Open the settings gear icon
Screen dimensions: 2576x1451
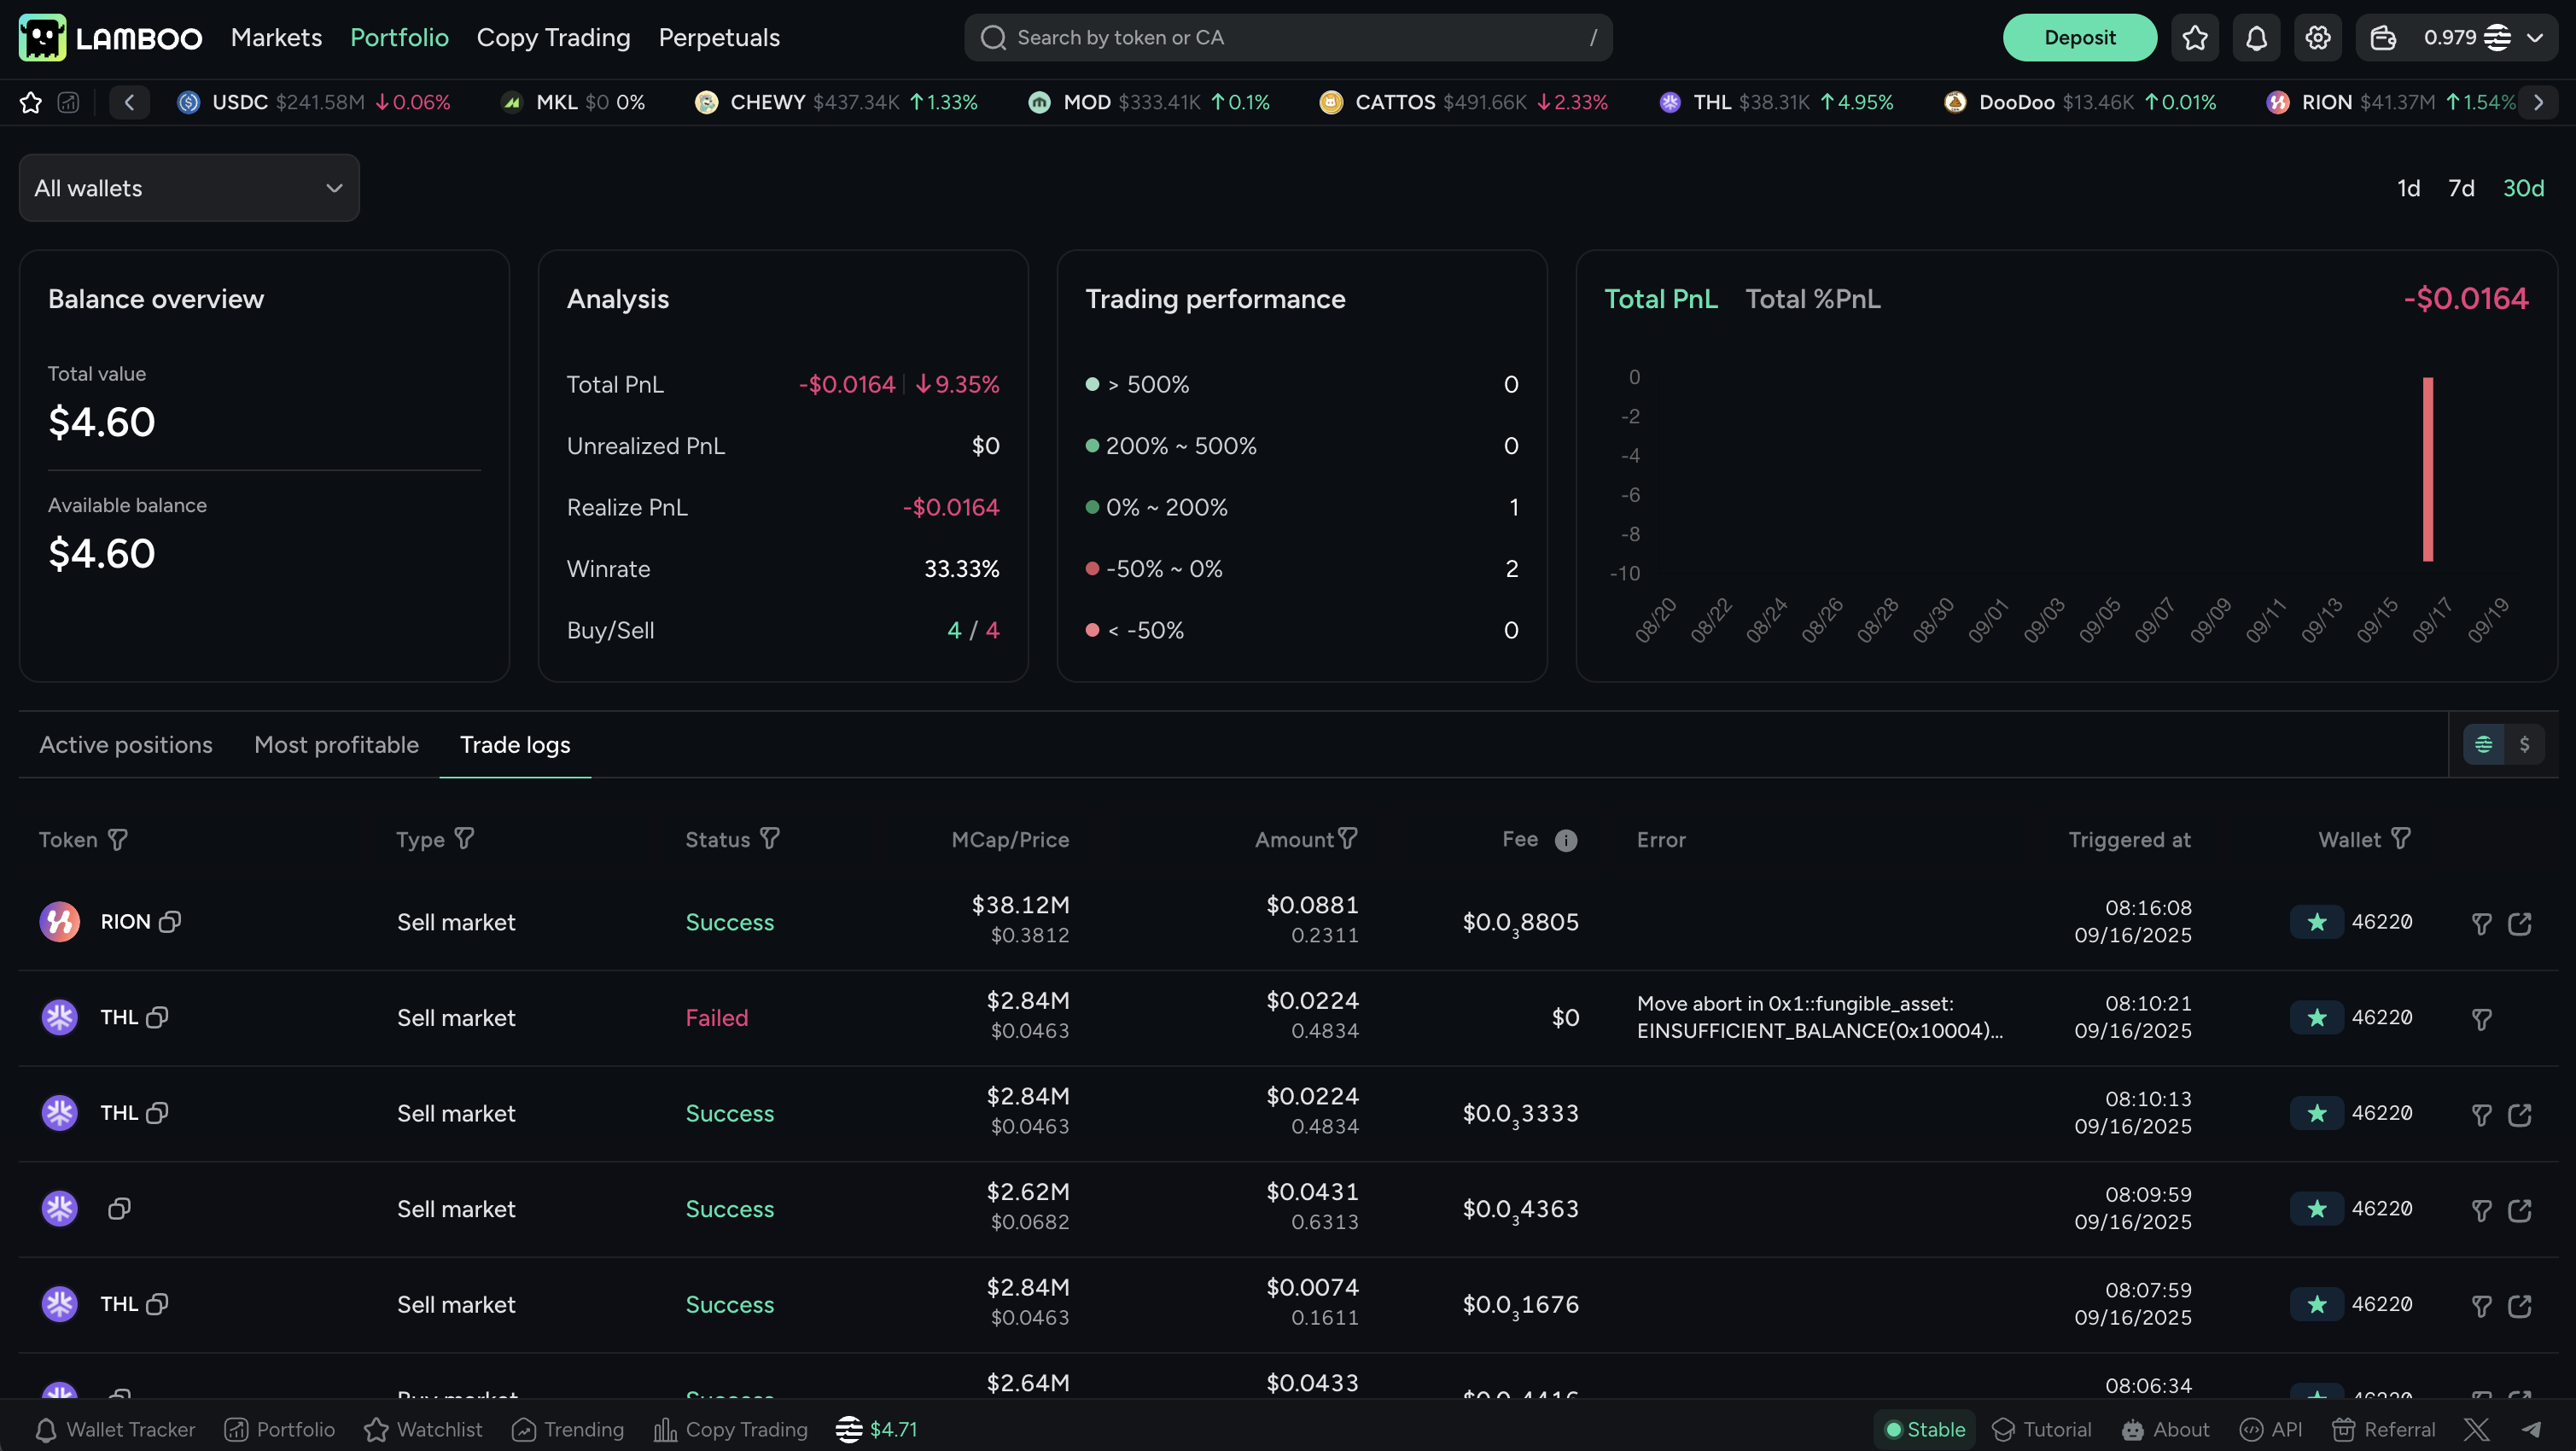point(2317,38)
